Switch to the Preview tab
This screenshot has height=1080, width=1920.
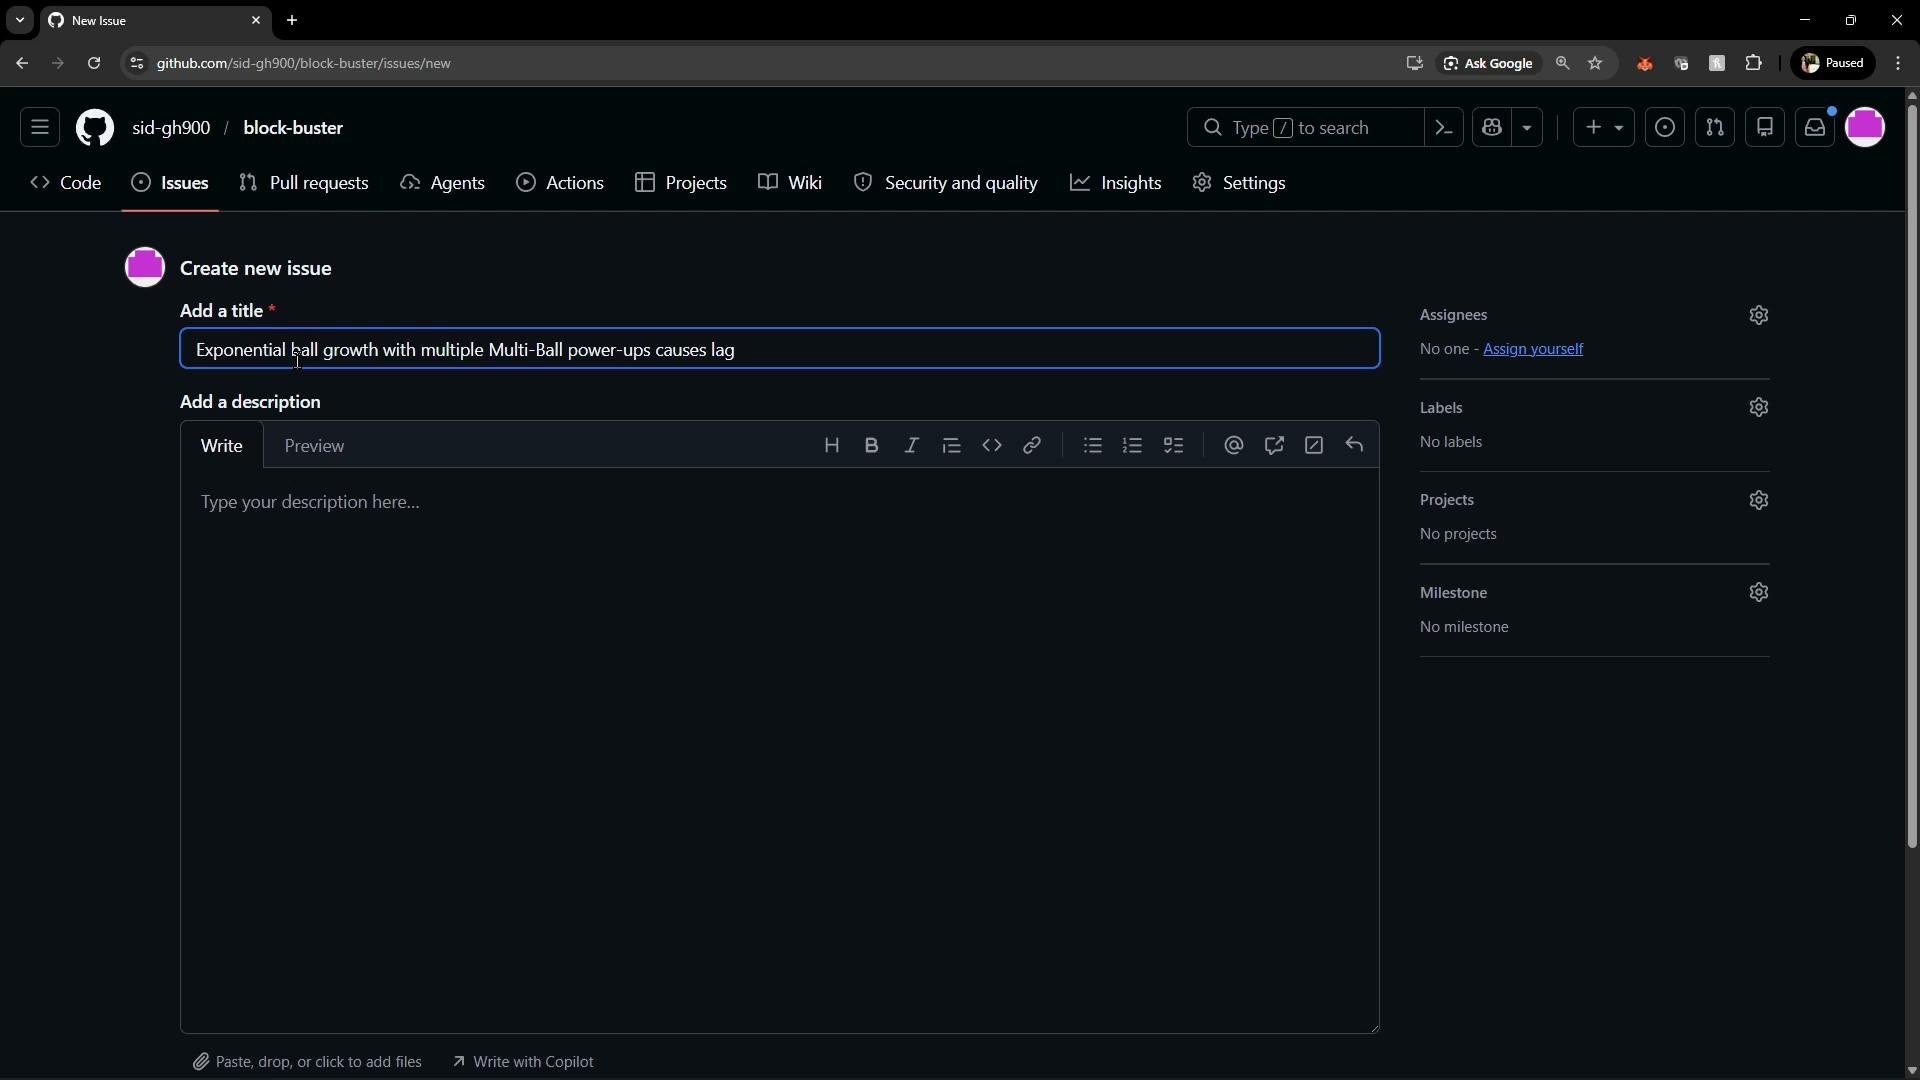pyautogui.click(x=314, y=446)
